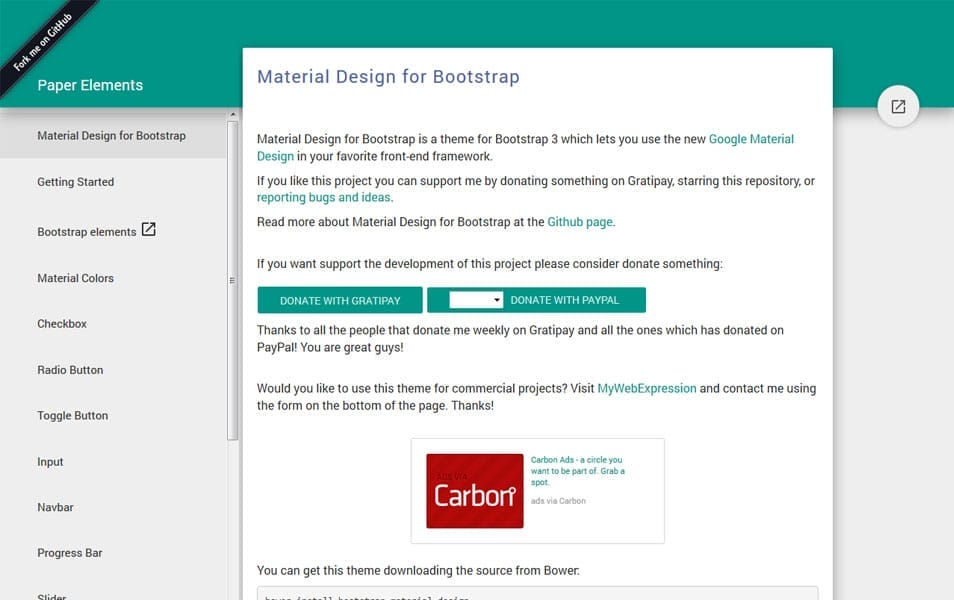Click the dropdown arrow in the PayPal donate control
The height and width of the screenshot is (600, 954).
pos(497,299)
